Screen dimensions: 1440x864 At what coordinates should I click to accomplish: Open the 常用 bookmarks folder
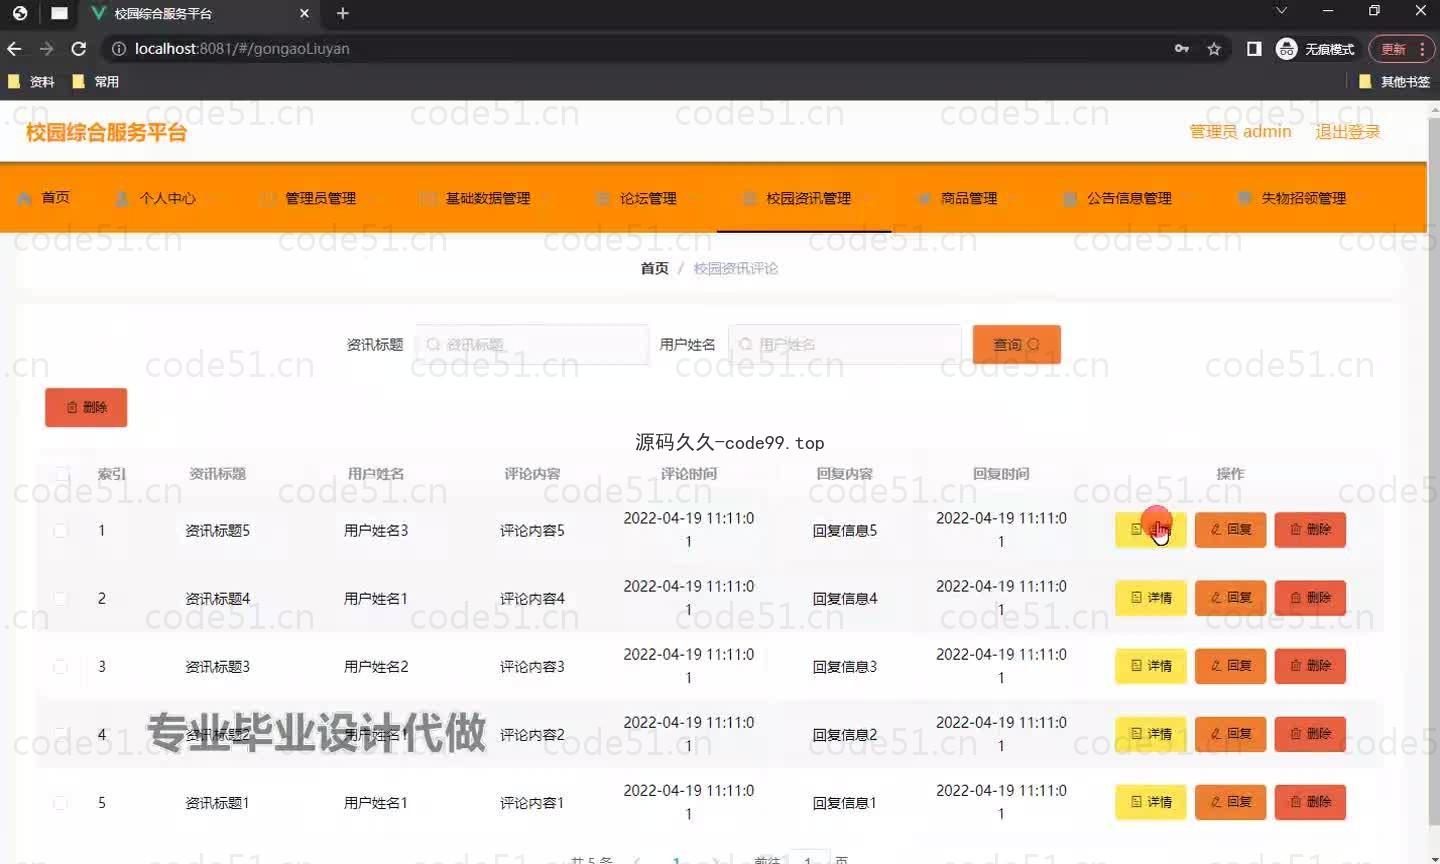96,82
